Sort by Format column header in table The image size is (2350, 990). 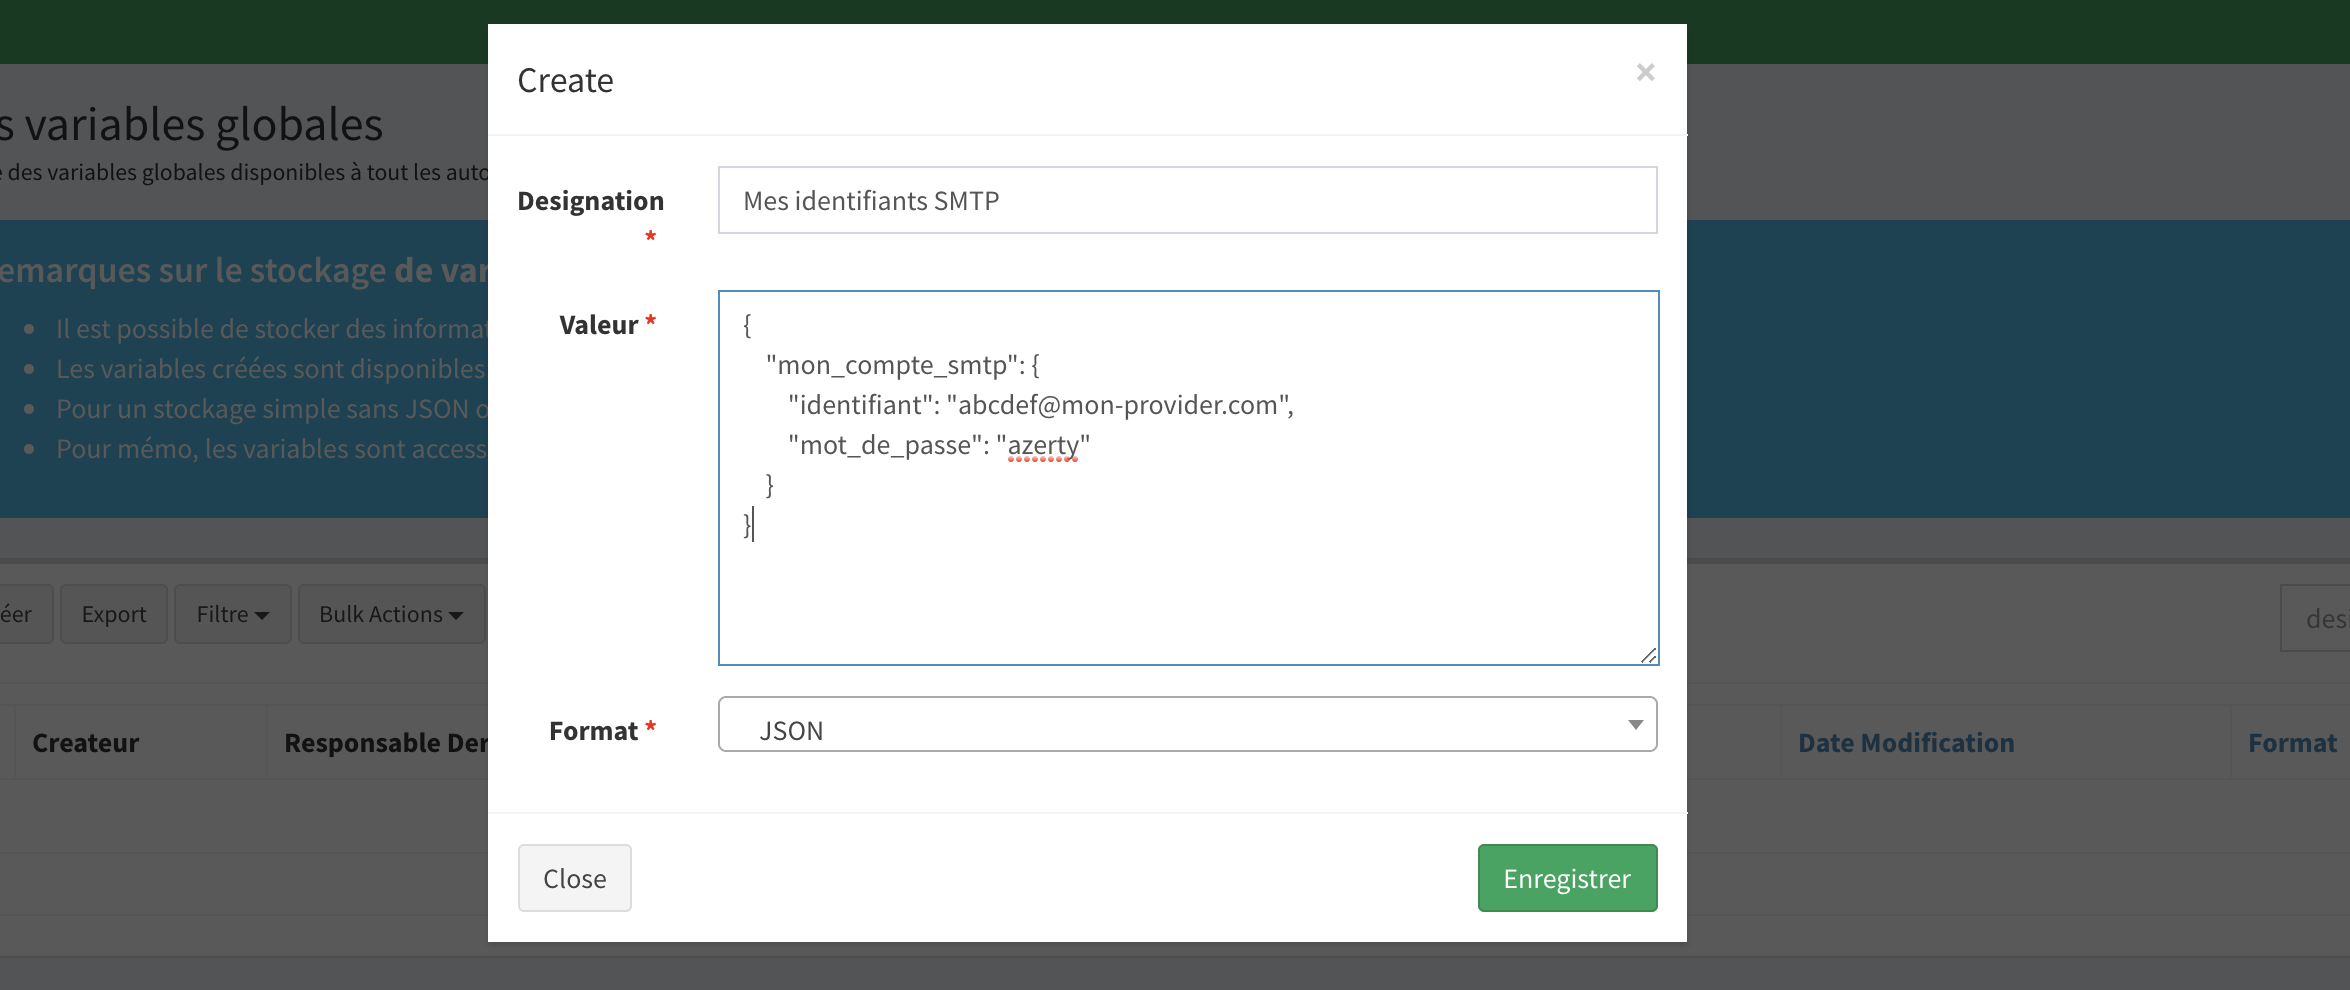[x=2292, y=743]
